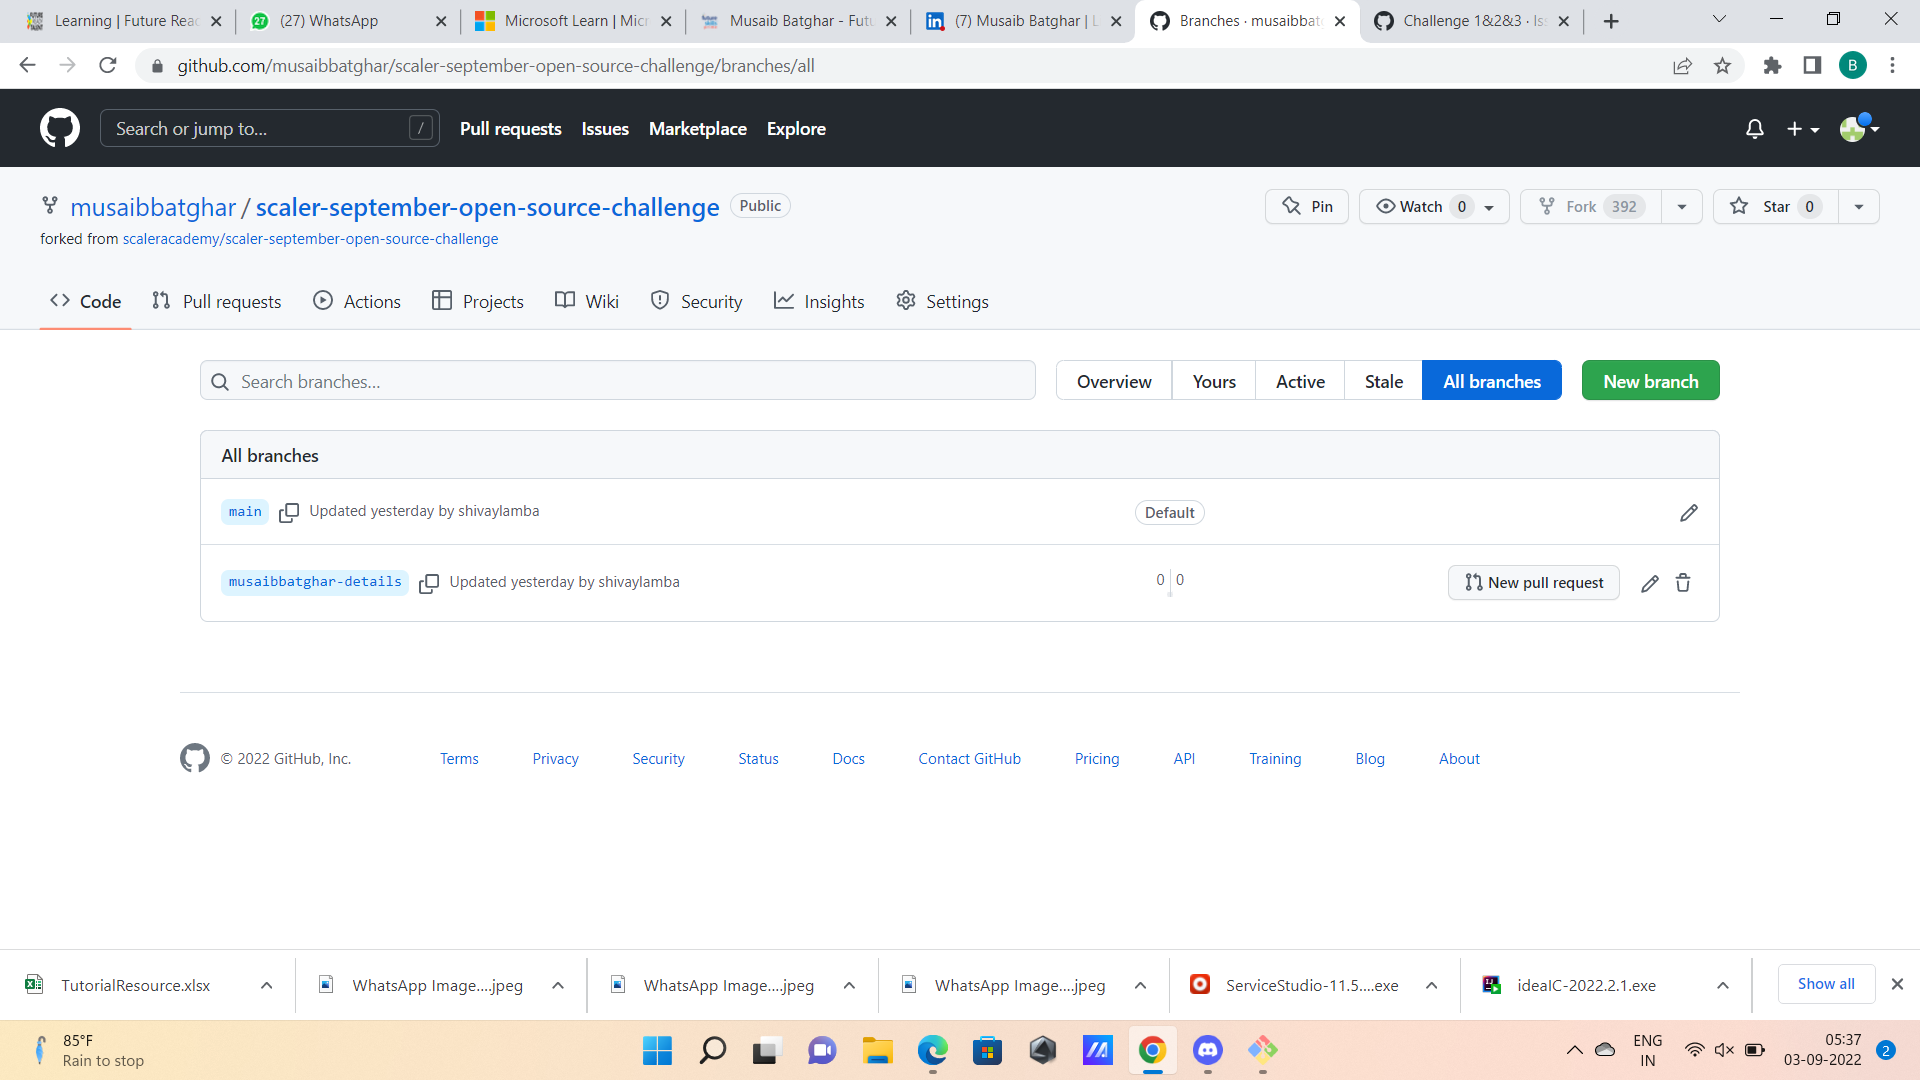Screen dimensions: 1920x1080
Task: Copy the musaibbatghar-details branch name
Action: [x=429, y=583]
